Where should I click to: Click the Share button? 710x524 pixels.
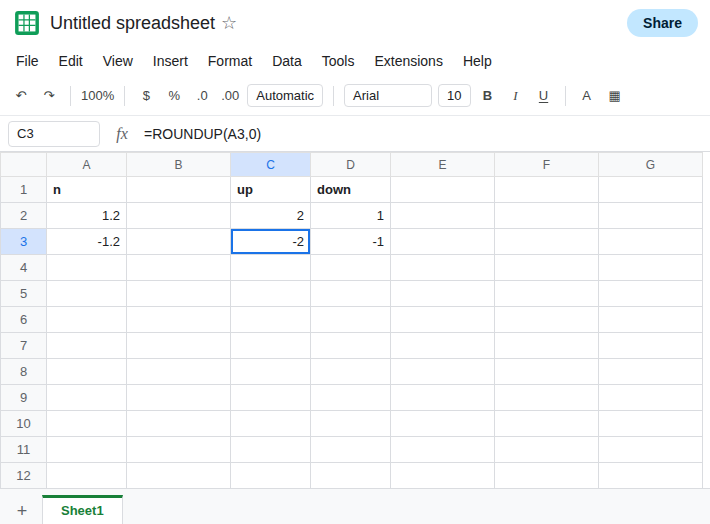tap(662, 23)
